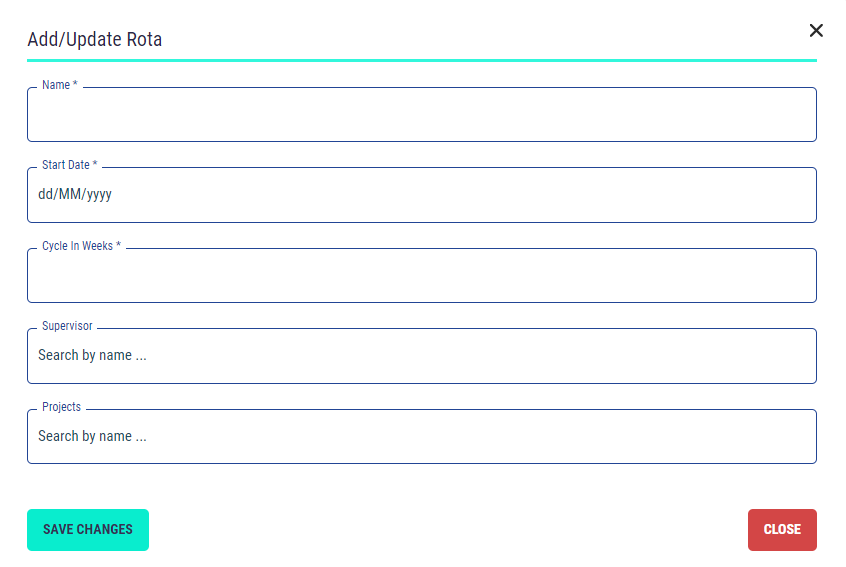Click into the Name input field
Viewport: 846px width, 567px height.
pos(421,115)
